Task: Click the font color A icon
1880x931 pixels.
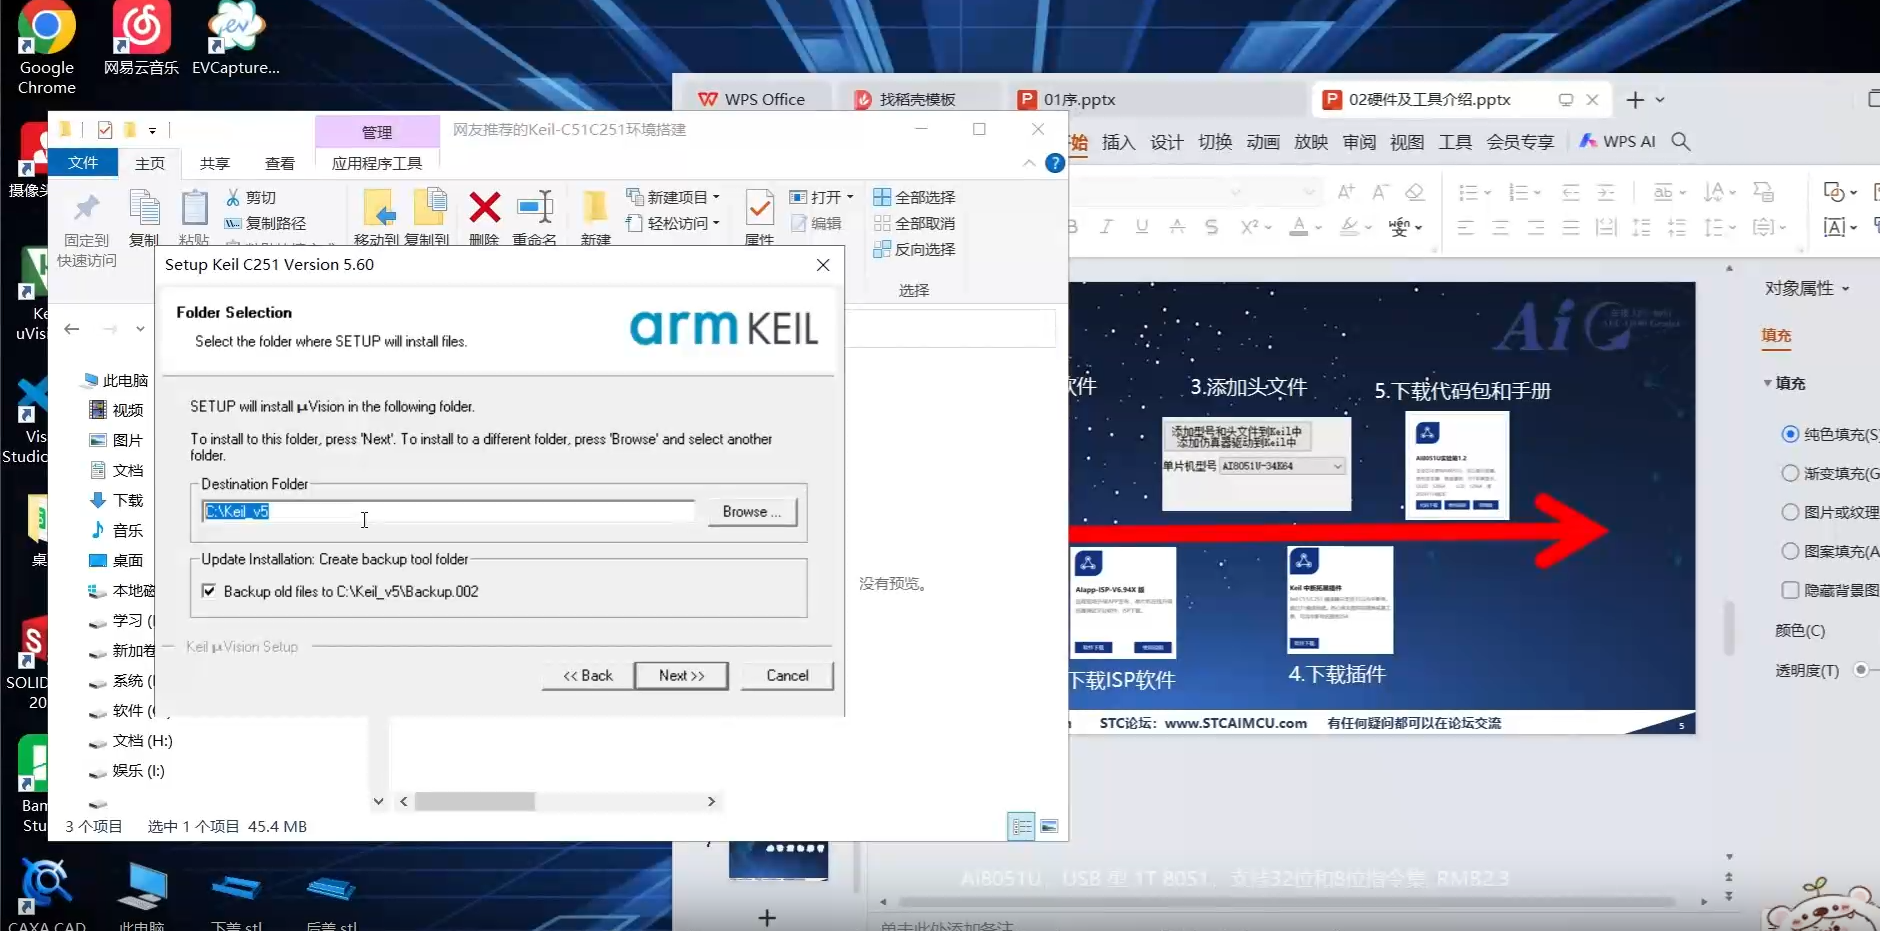Action: [x=1298, y=227]
